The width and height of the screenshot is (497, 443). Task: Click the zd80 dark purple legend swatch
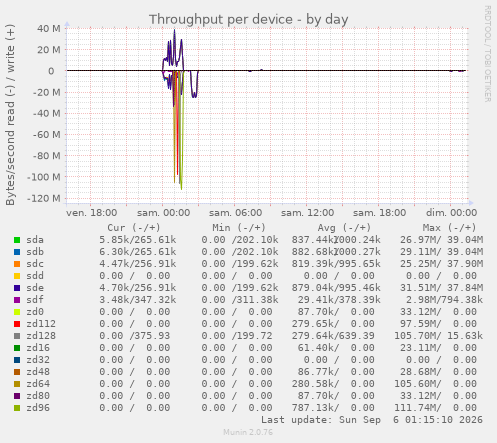coord(17,396)
